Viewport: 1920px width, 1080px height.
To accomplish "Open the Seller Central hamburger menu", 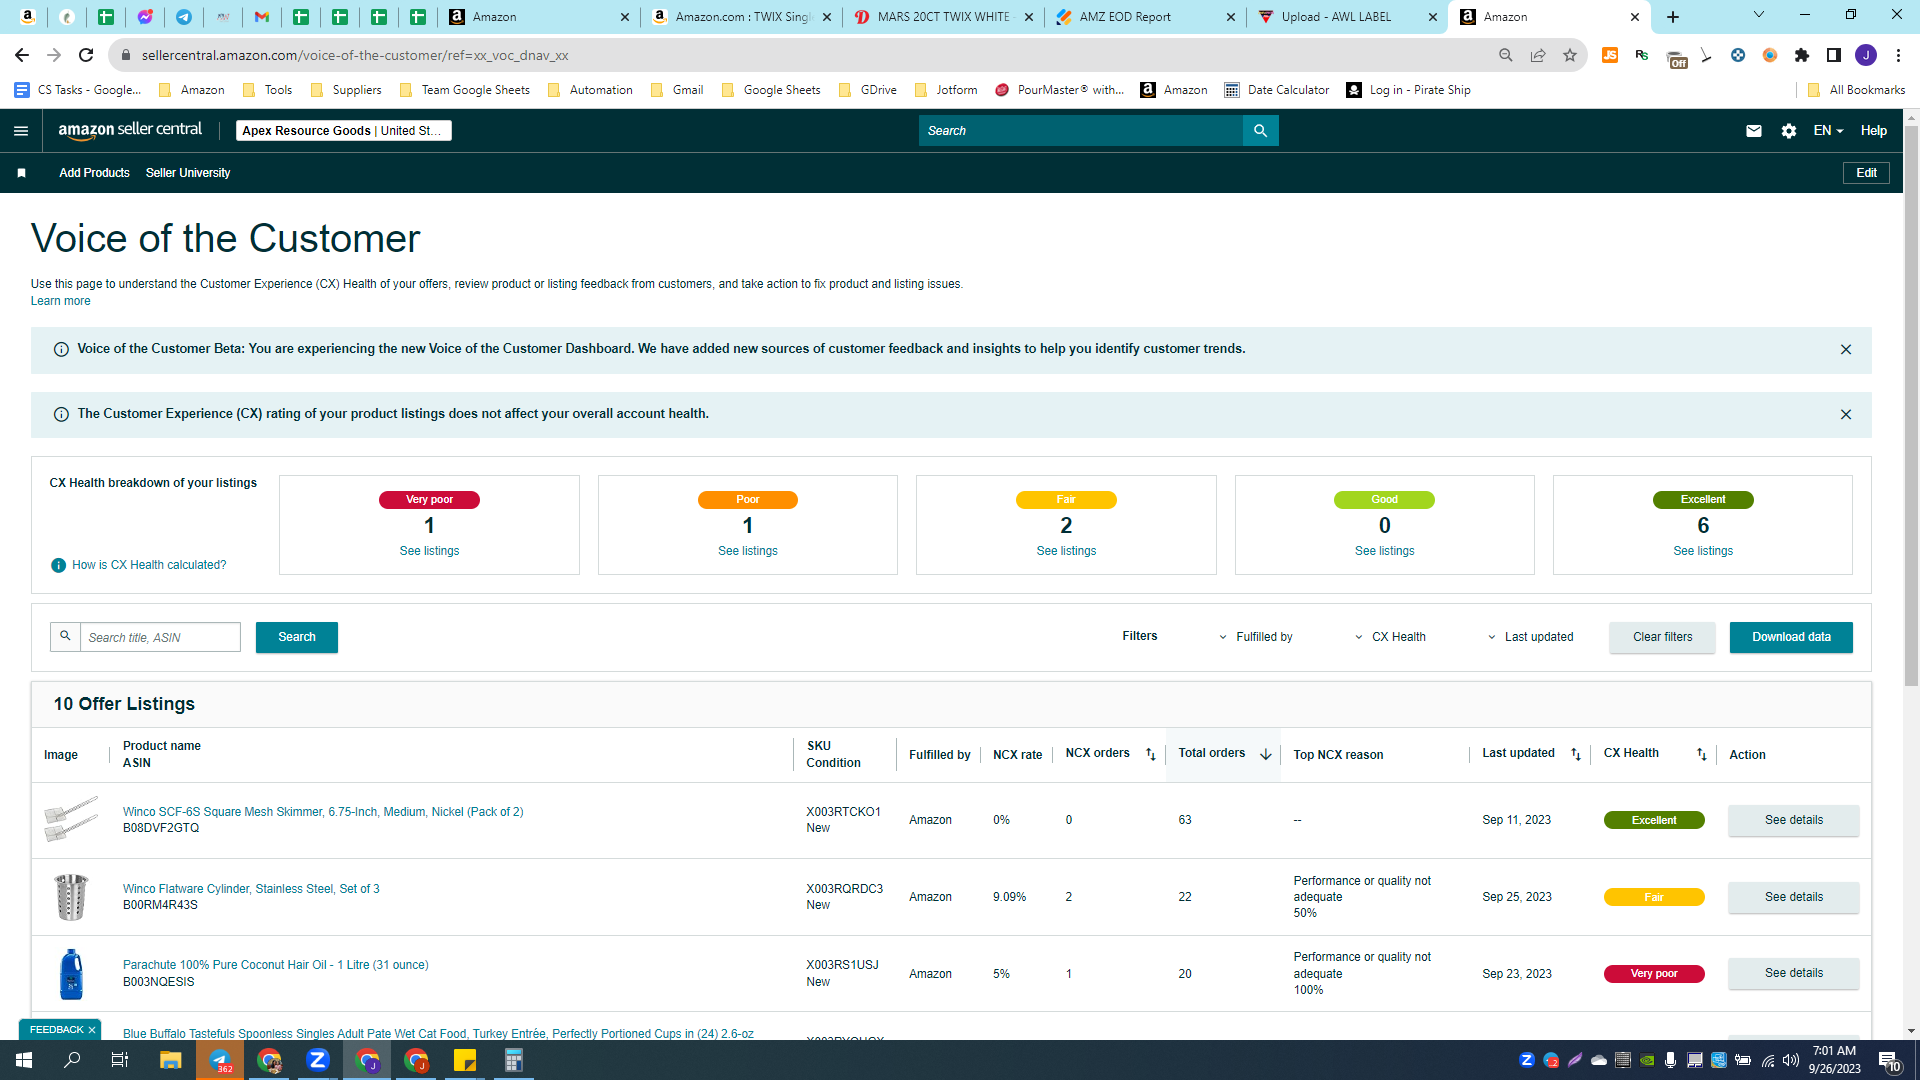I will click(21, 131).
